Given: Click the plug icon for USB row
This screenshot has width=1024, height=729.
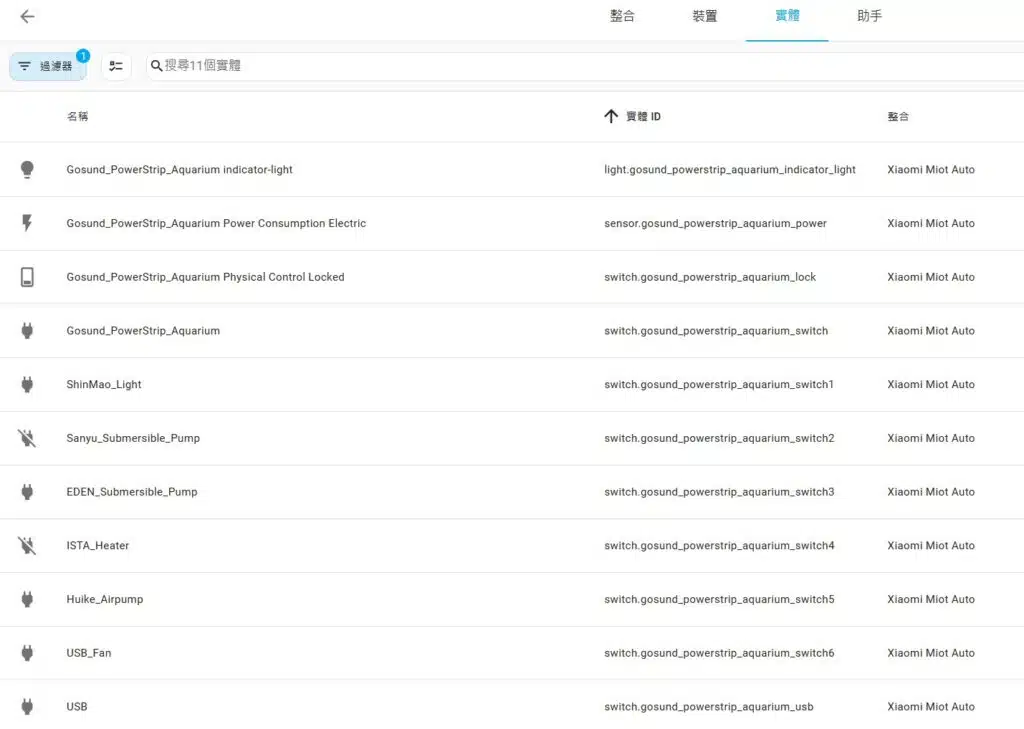Looking at the screenshot, I should coord(27,706).
